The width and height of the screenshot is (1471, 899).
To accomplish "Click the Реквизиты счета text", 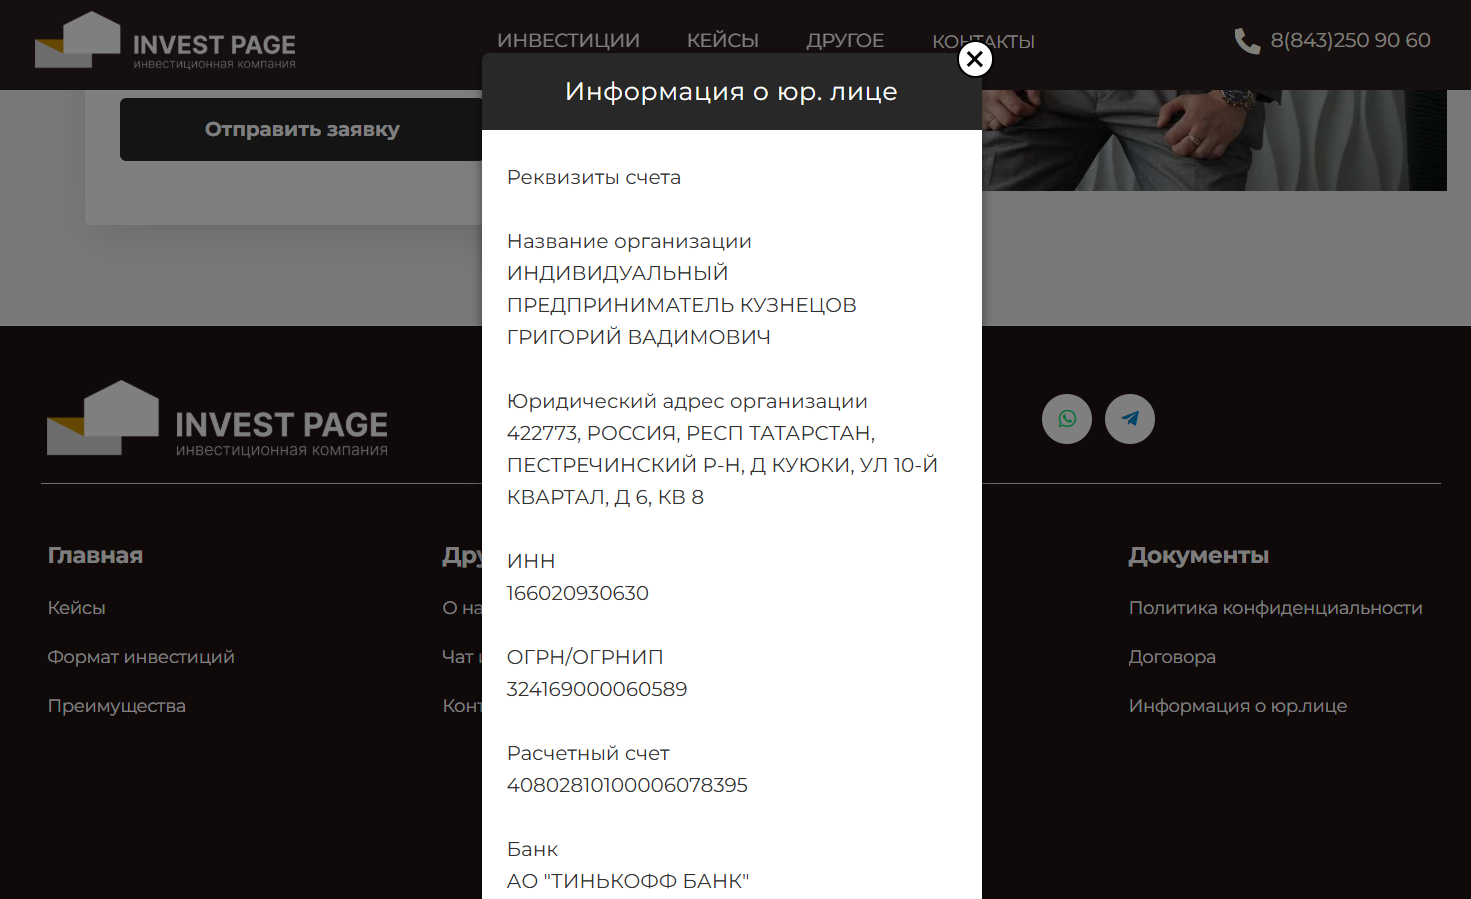I will [x=594, y=178].
